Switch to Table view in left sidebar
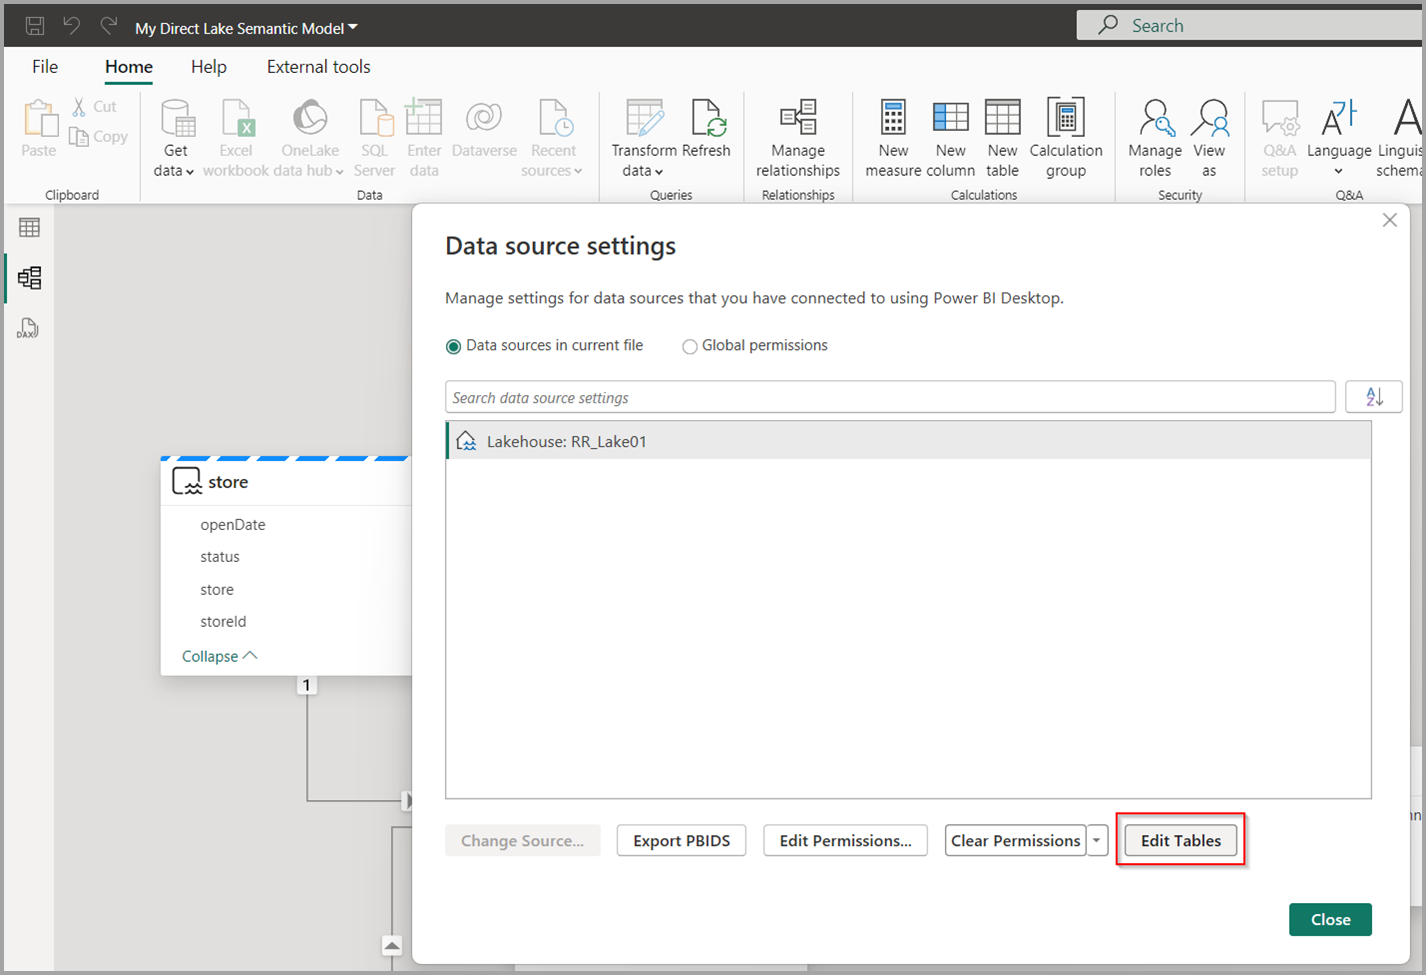The width and height of the screenshot is (1426, 975). pyautogui.click(x=30, y=228)
